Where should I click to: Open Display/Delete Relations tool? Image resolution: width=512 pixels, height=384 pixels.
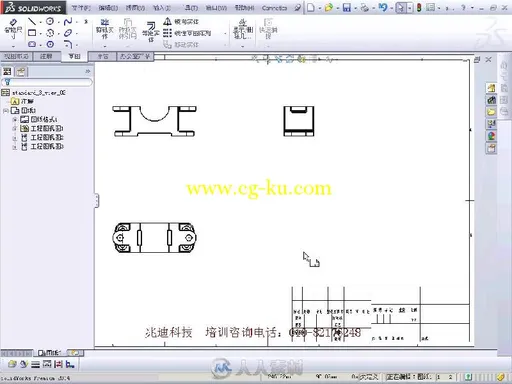click(243, 29)
